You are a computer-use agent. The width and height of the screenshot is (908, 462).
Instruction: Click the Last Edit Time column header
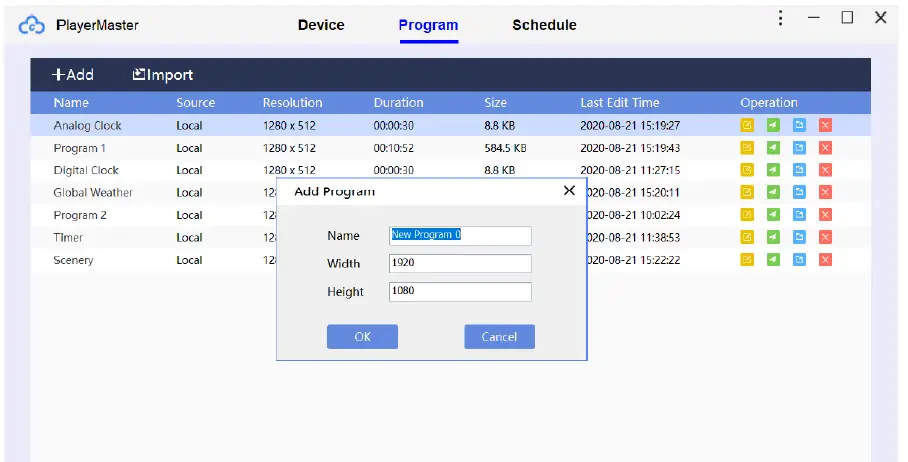click(x=620, y=102)
